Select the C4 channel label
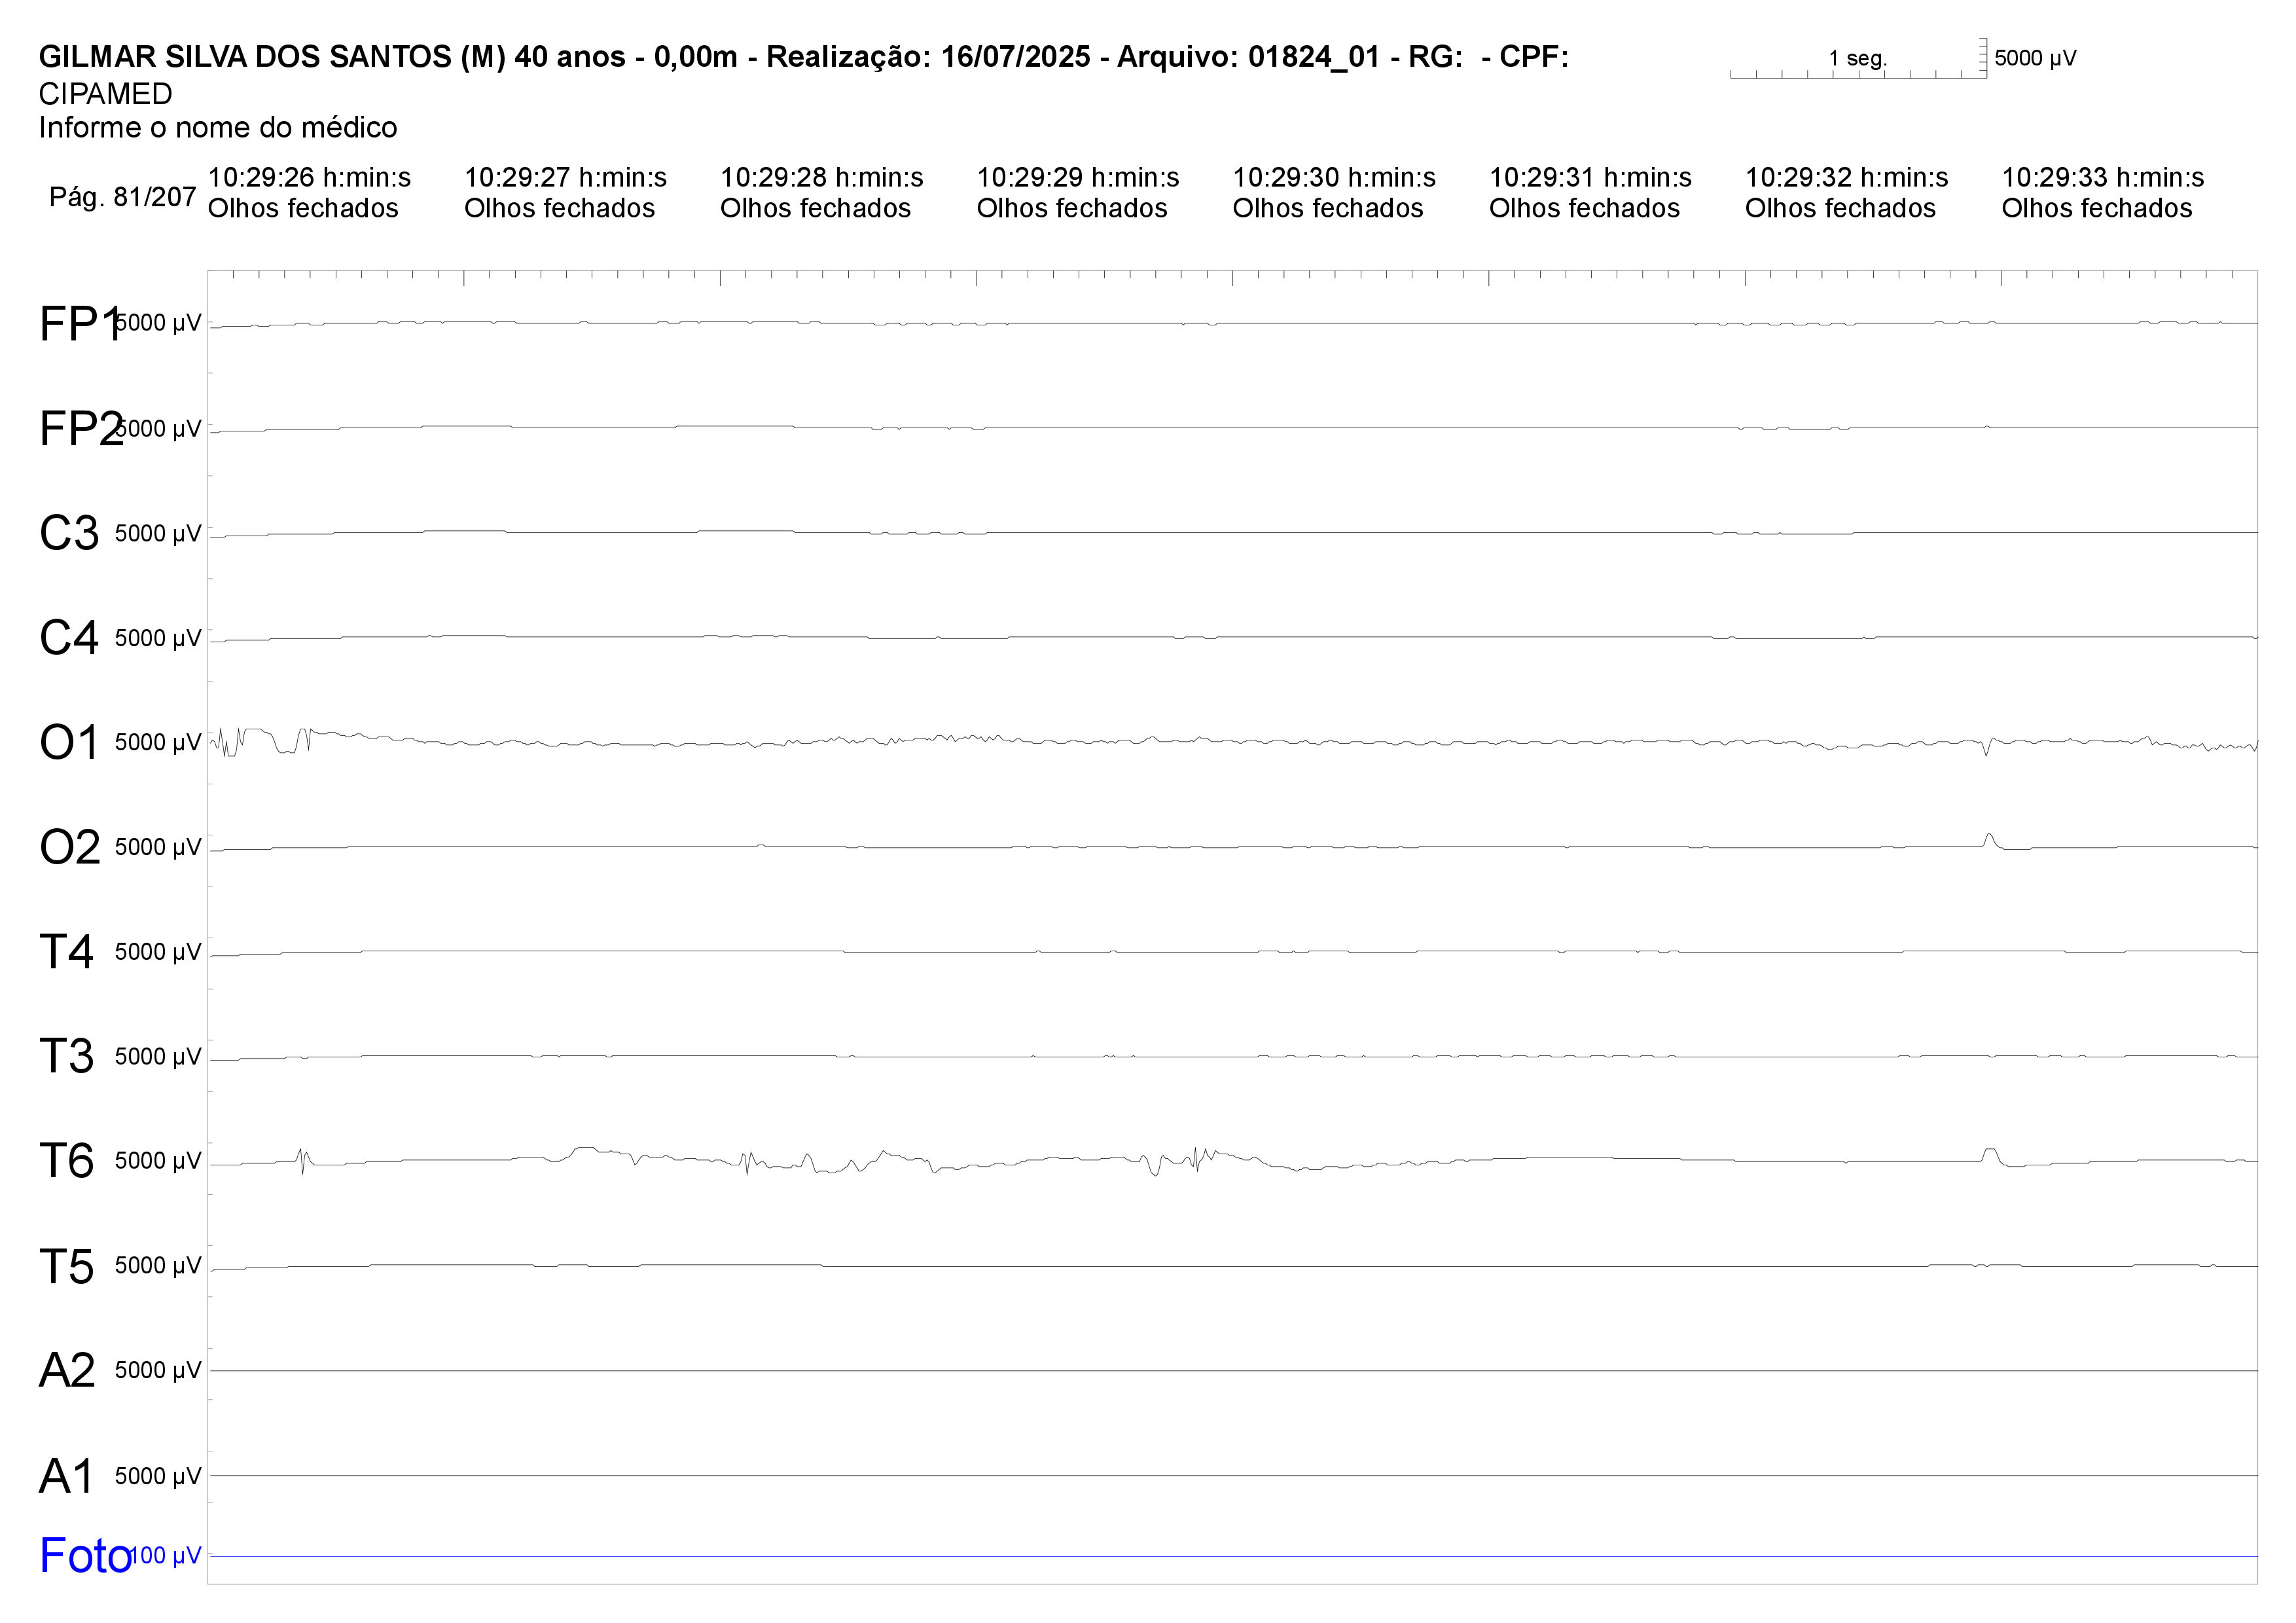The height and width of the screenshot is (1623, 2296). (69, 638)
